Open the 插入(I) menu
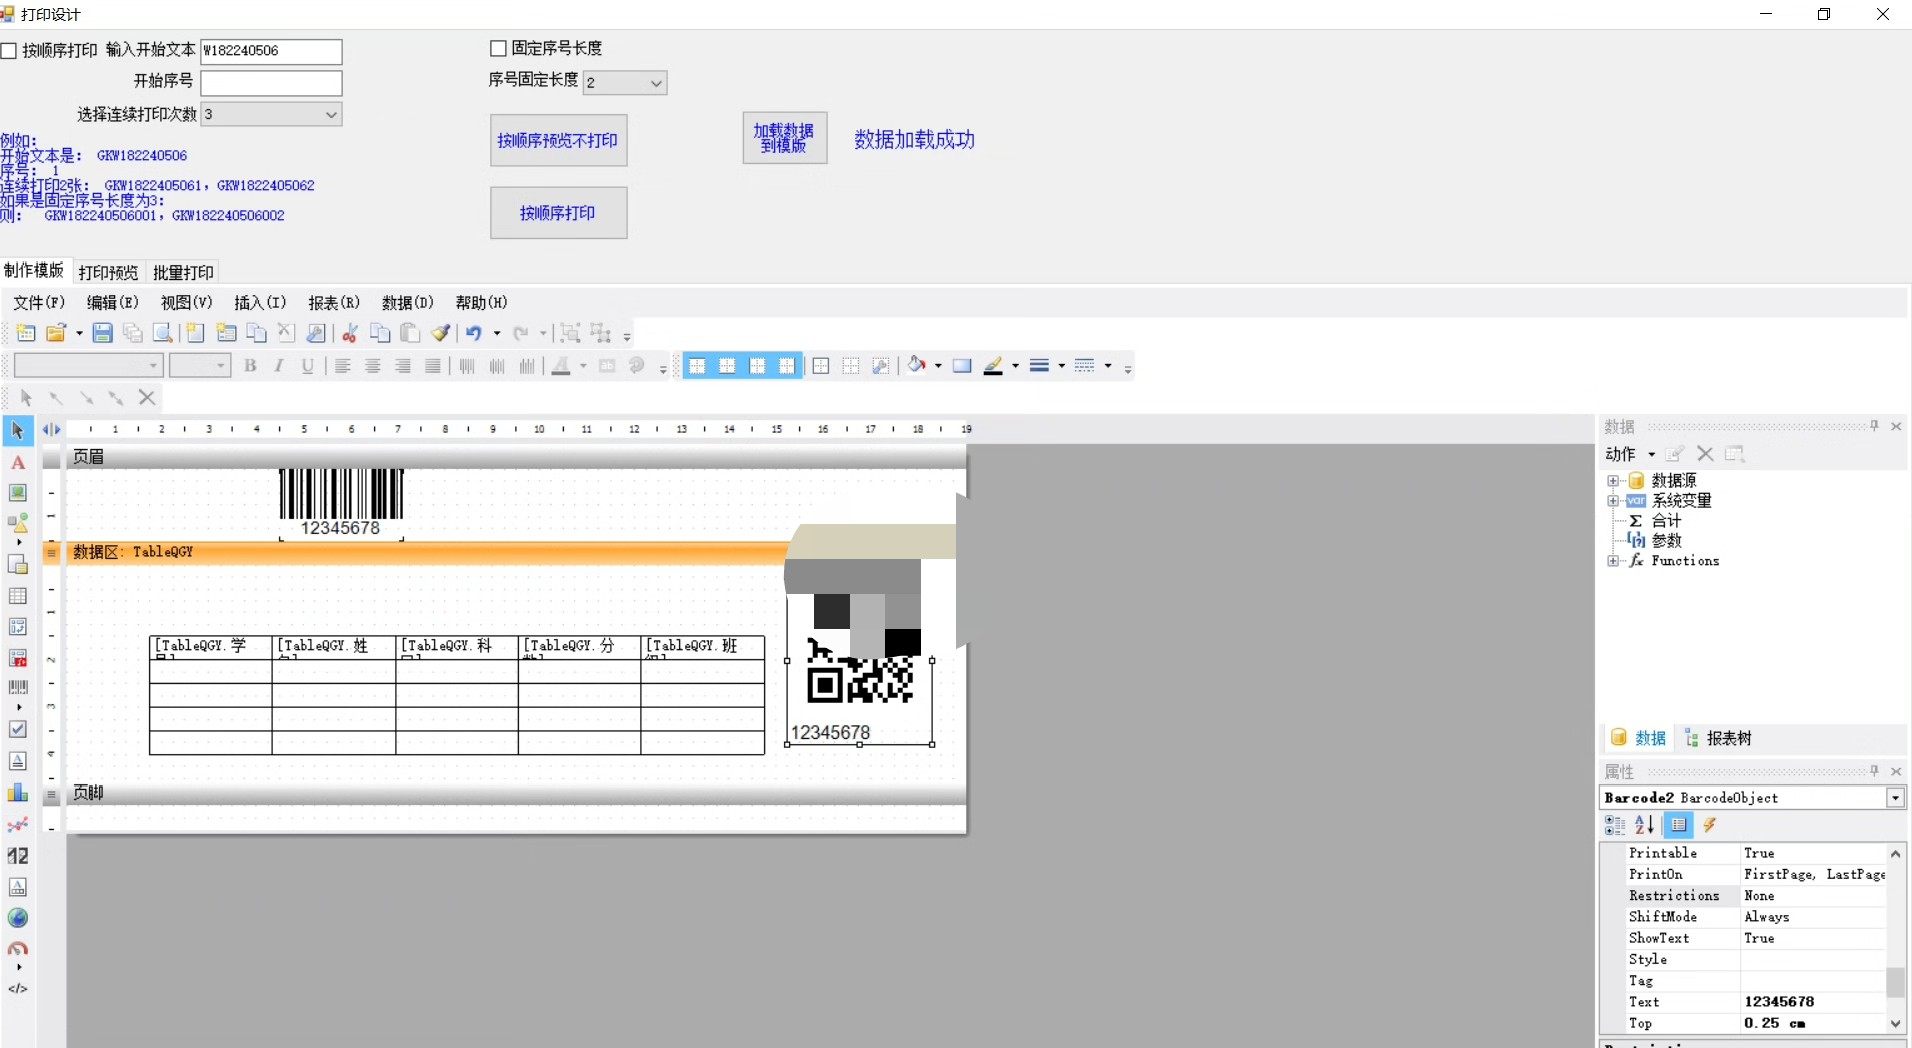 click(x=260, y=303)
